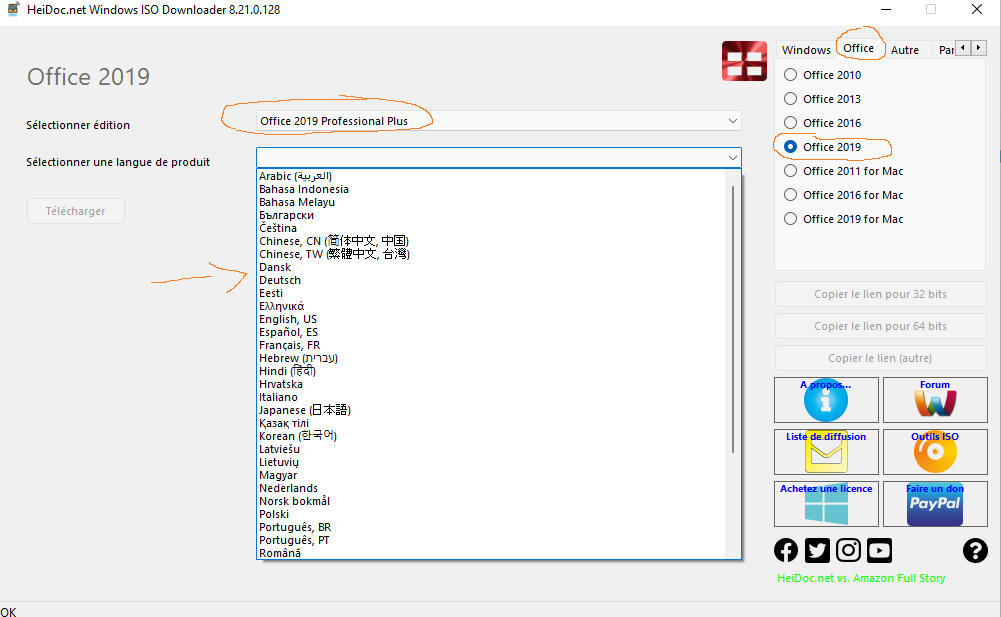Click Copier le lien (autre) button

(x=880, y=358)
